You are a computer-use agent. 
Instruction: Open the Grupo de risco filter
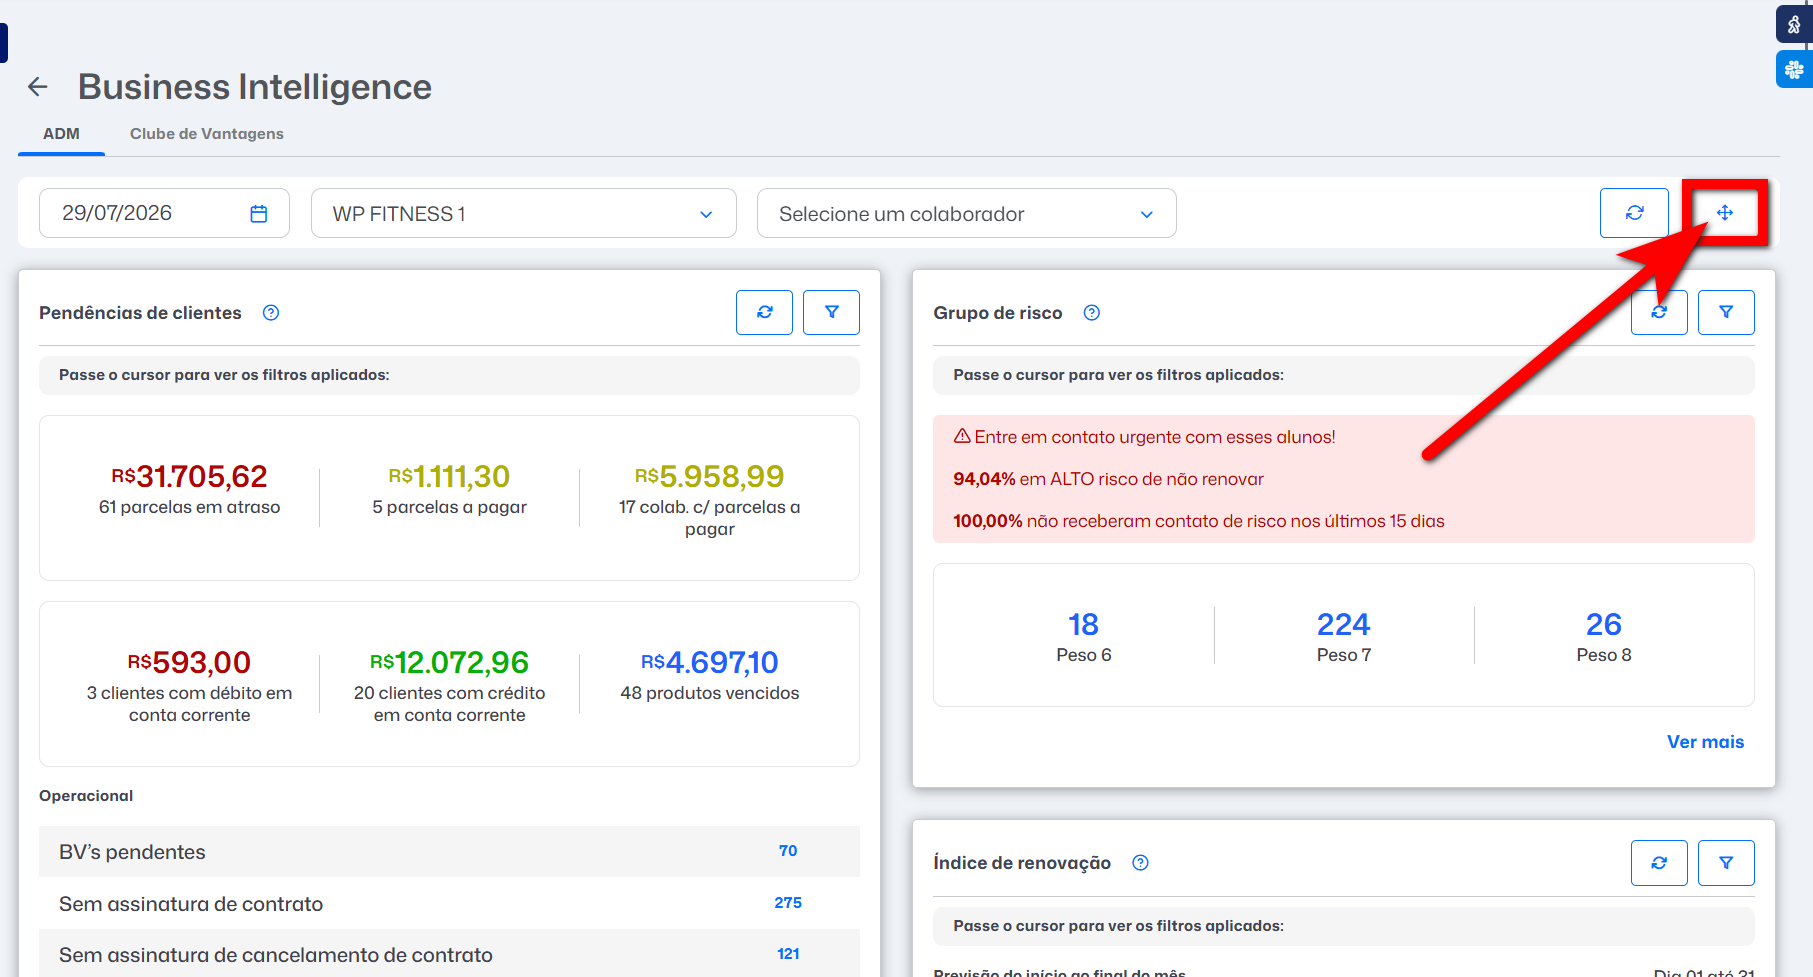(x=1726, y=312)
